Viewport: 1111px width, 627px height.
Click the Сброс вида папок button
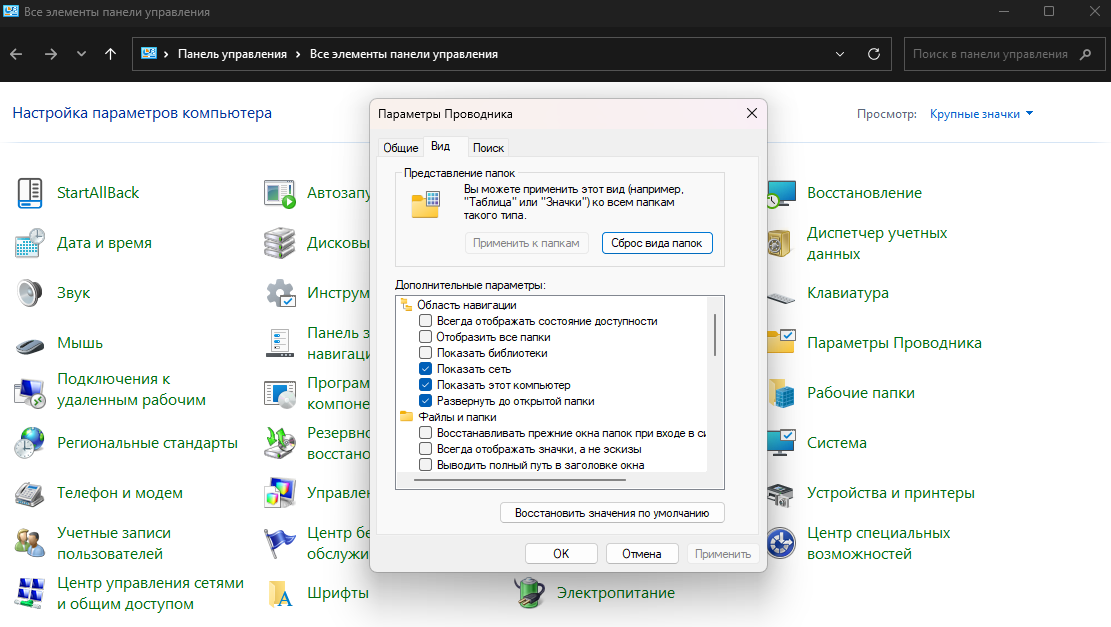(657, 243)
